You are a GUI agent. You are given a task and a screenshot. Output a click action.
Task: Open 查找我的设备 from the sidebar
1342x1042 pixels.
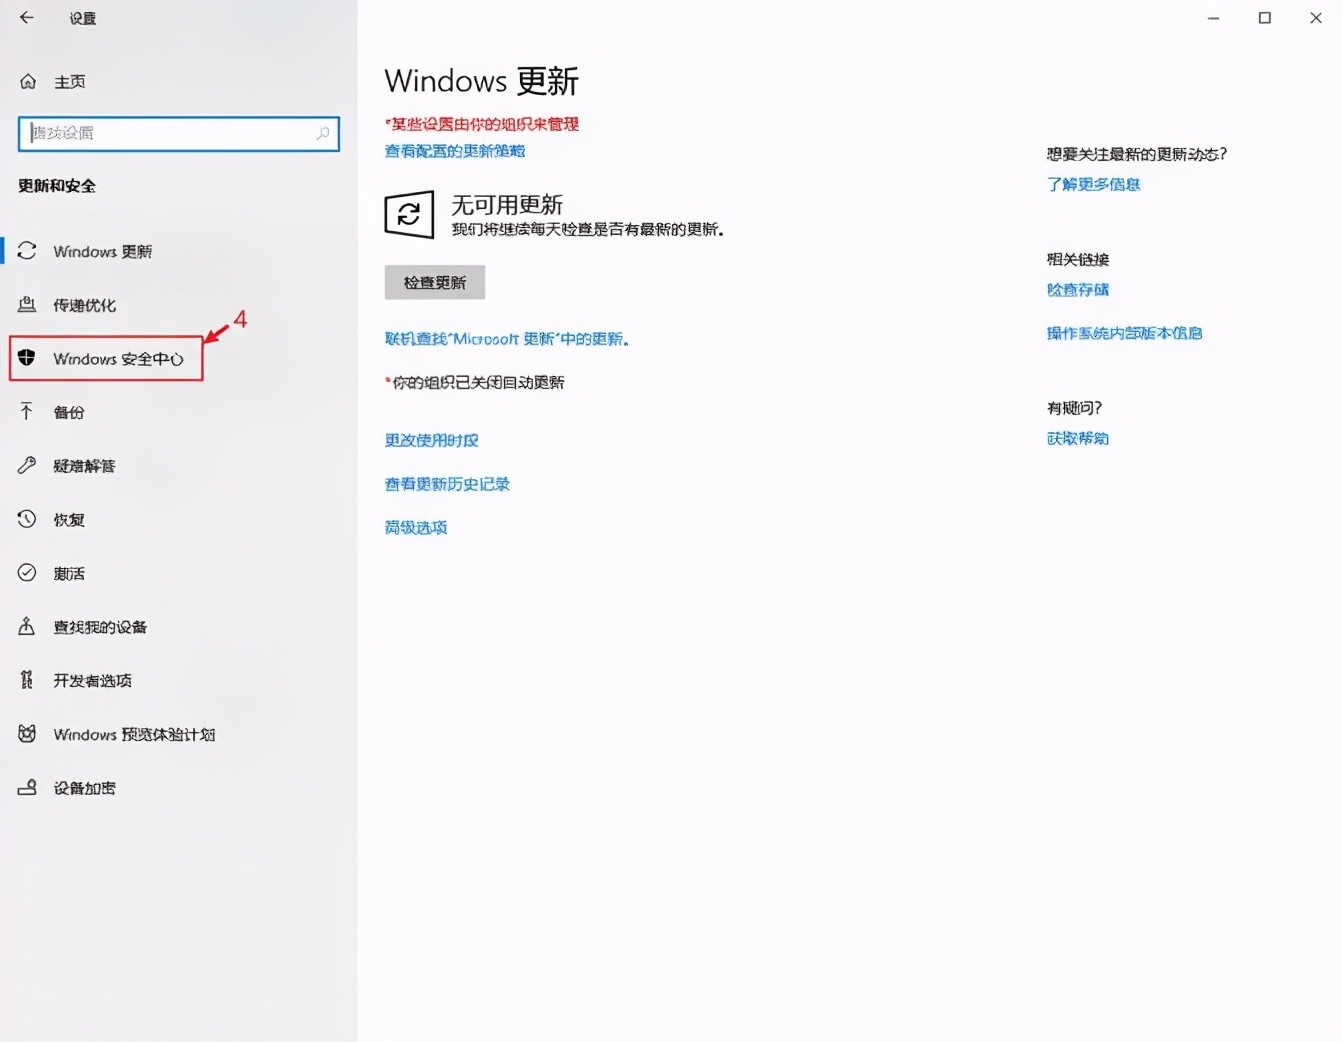[27, 626]
